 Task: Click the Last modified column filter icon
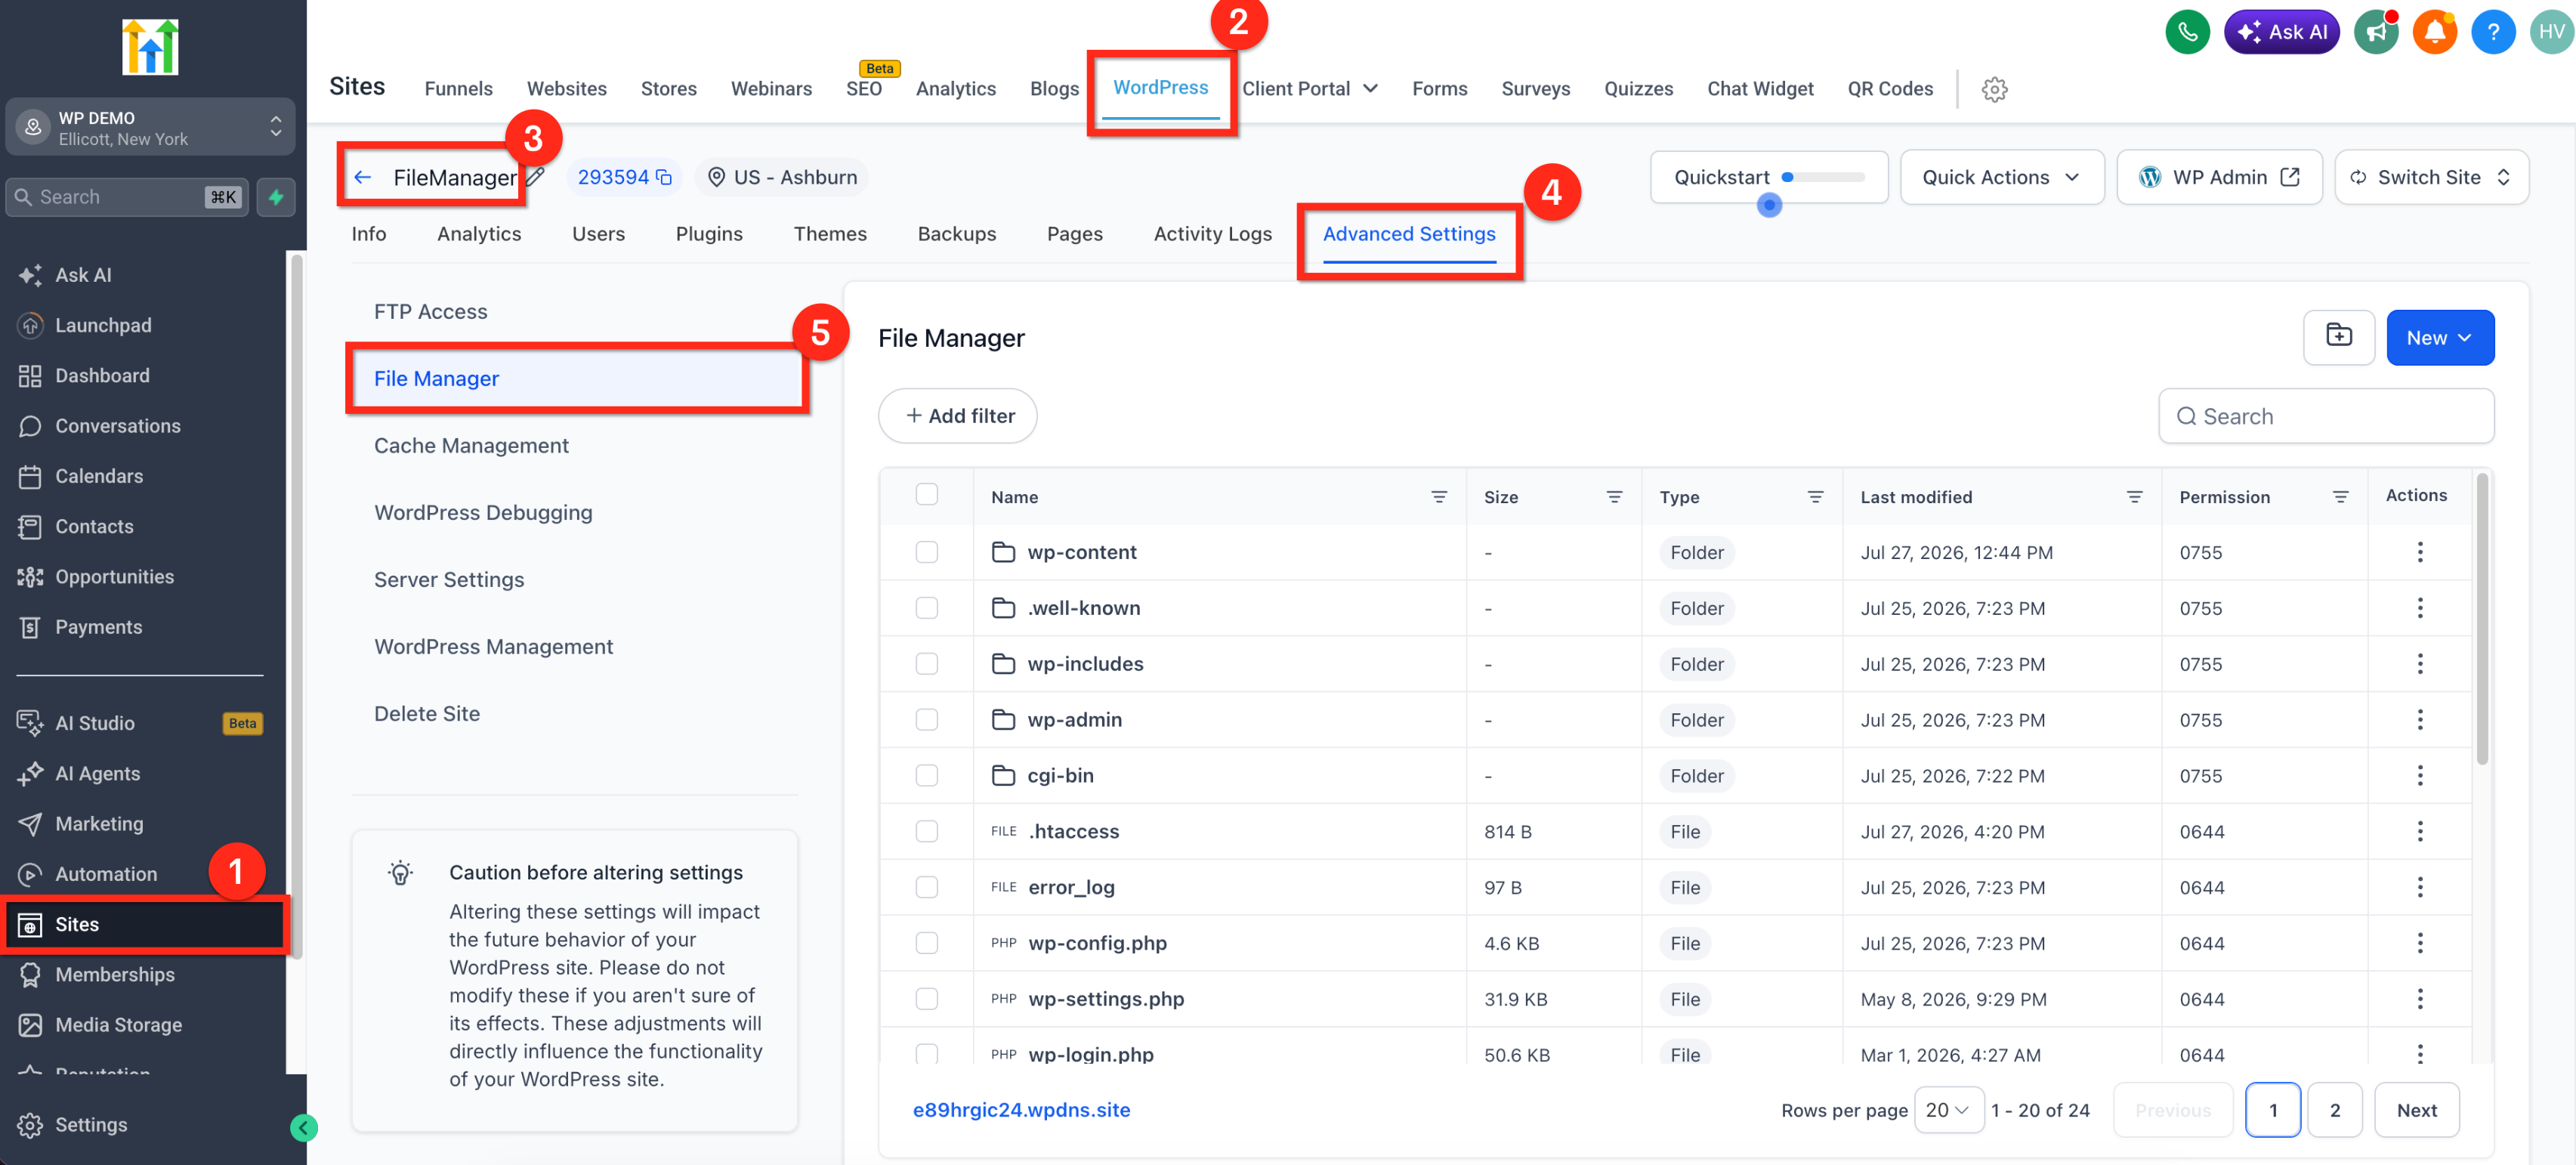pos(2133,497)
